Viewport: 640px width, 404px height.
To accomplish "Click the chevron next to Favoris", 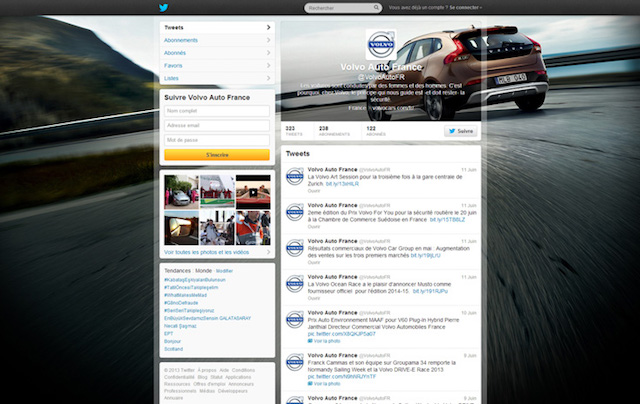I will [x=269, y=65].
